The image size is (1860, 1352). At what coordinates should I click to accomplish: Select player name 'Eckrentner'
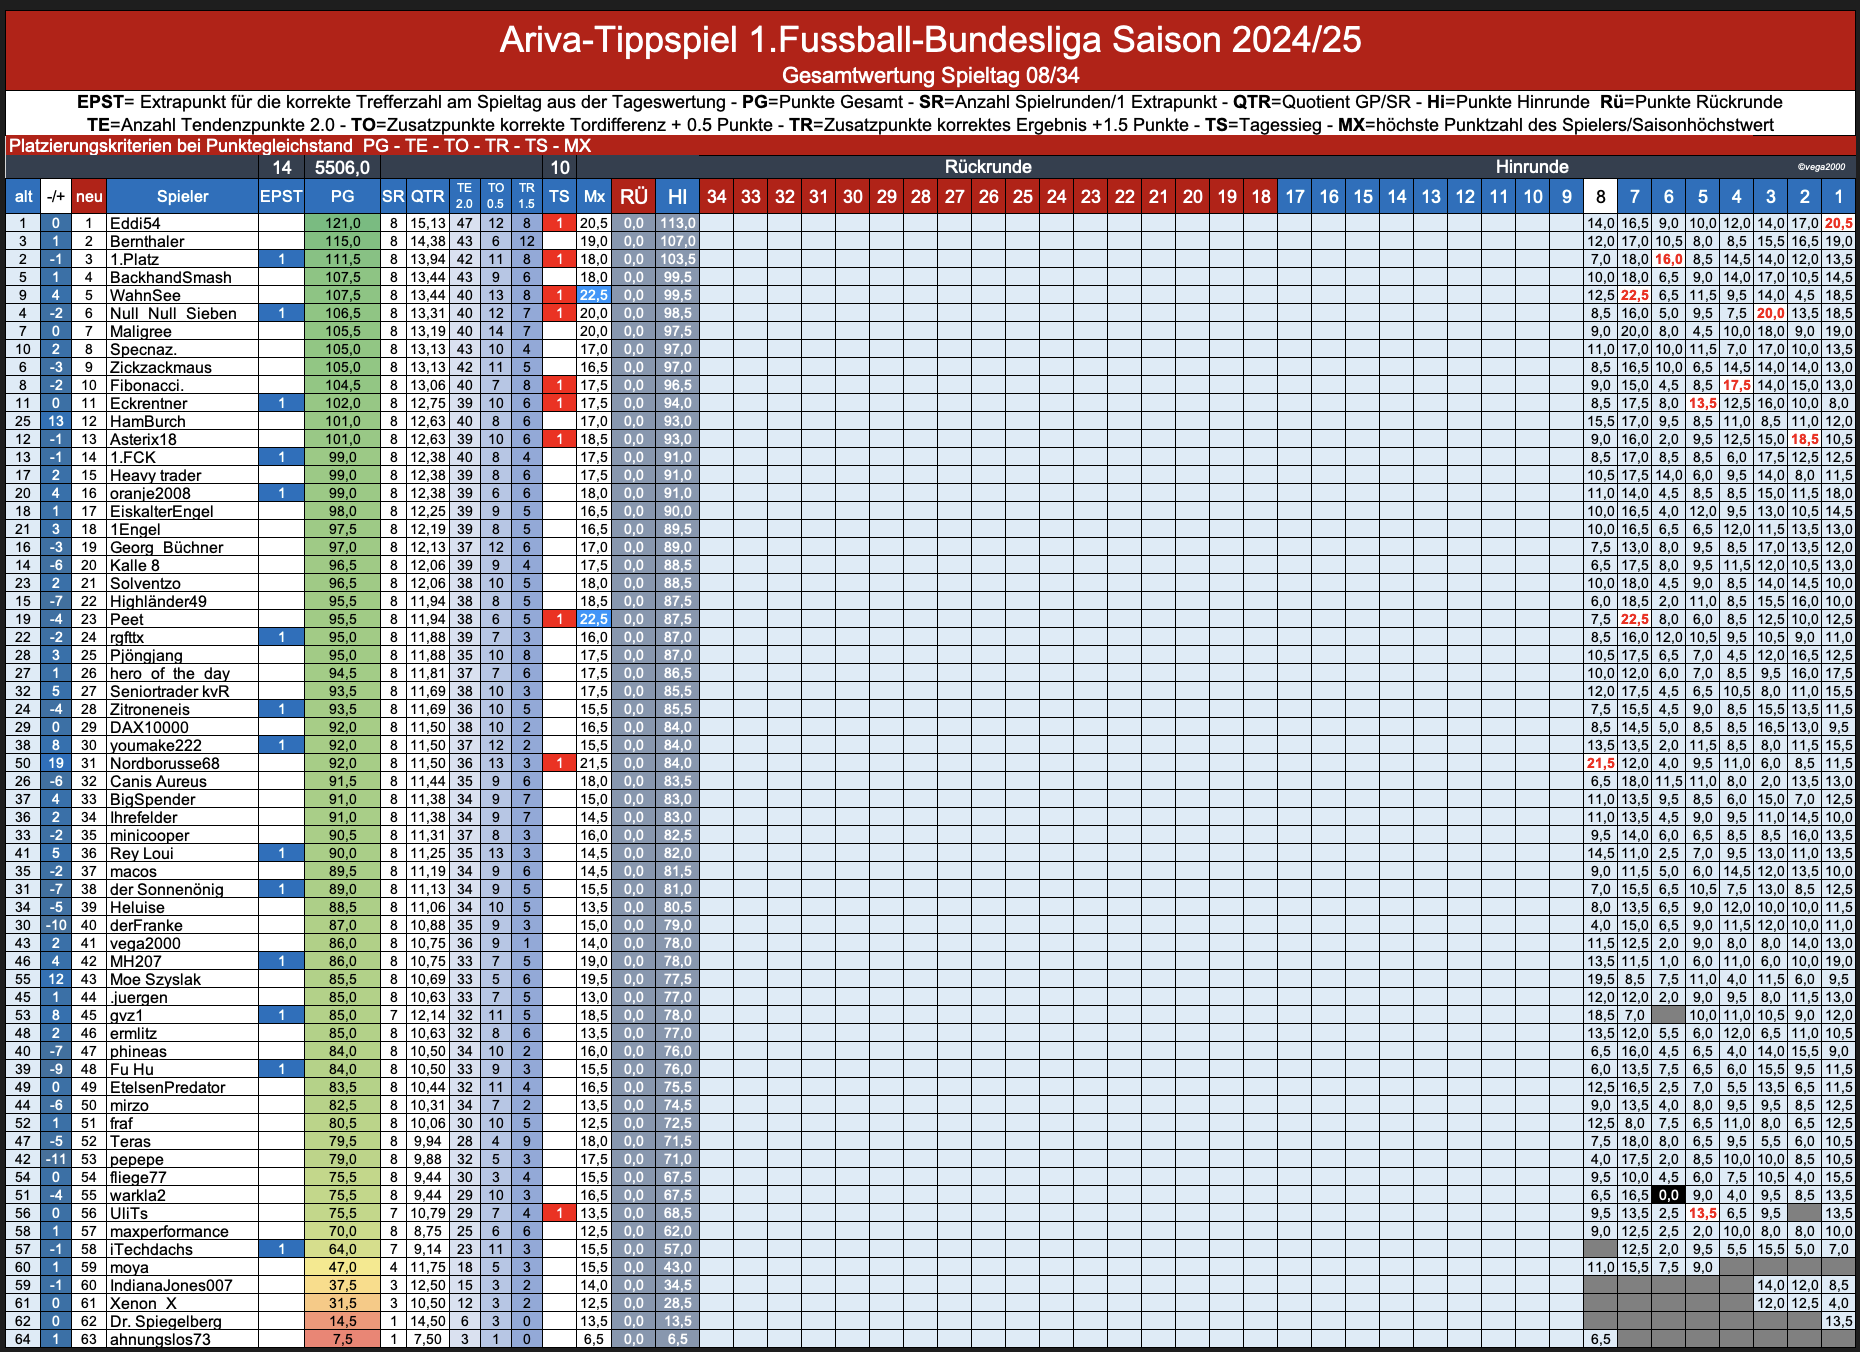click(148, 403)
